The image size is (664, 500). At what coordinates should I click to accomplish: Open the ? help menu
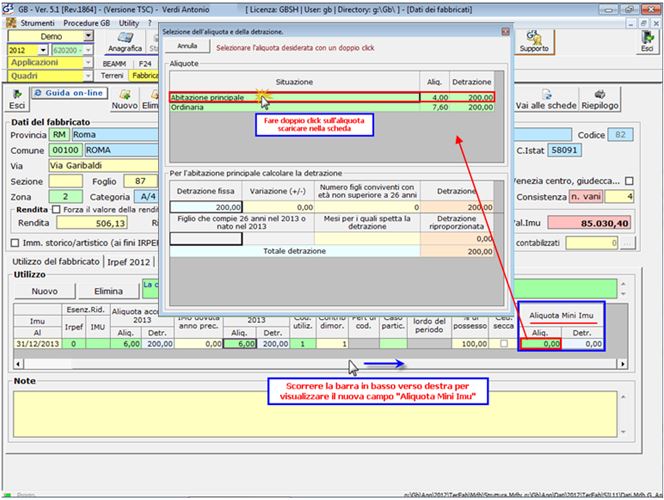point(149,23)
